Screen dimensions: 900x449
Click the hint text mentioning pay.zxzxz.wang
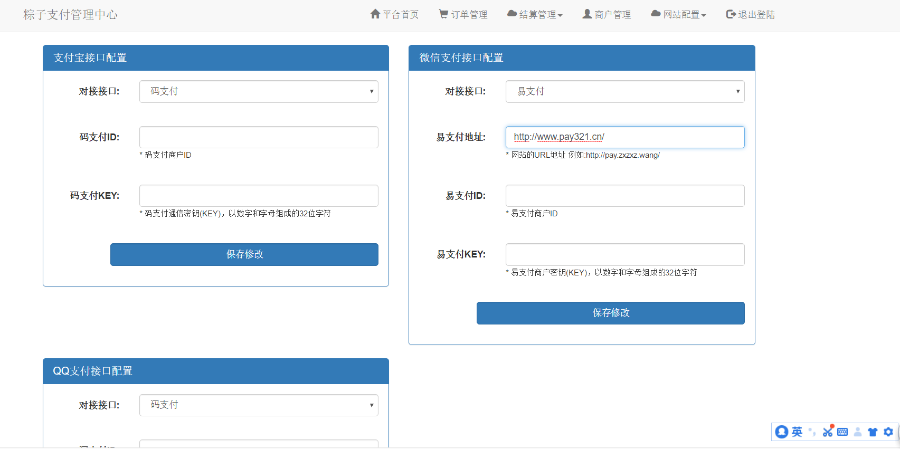click(583, 155)
